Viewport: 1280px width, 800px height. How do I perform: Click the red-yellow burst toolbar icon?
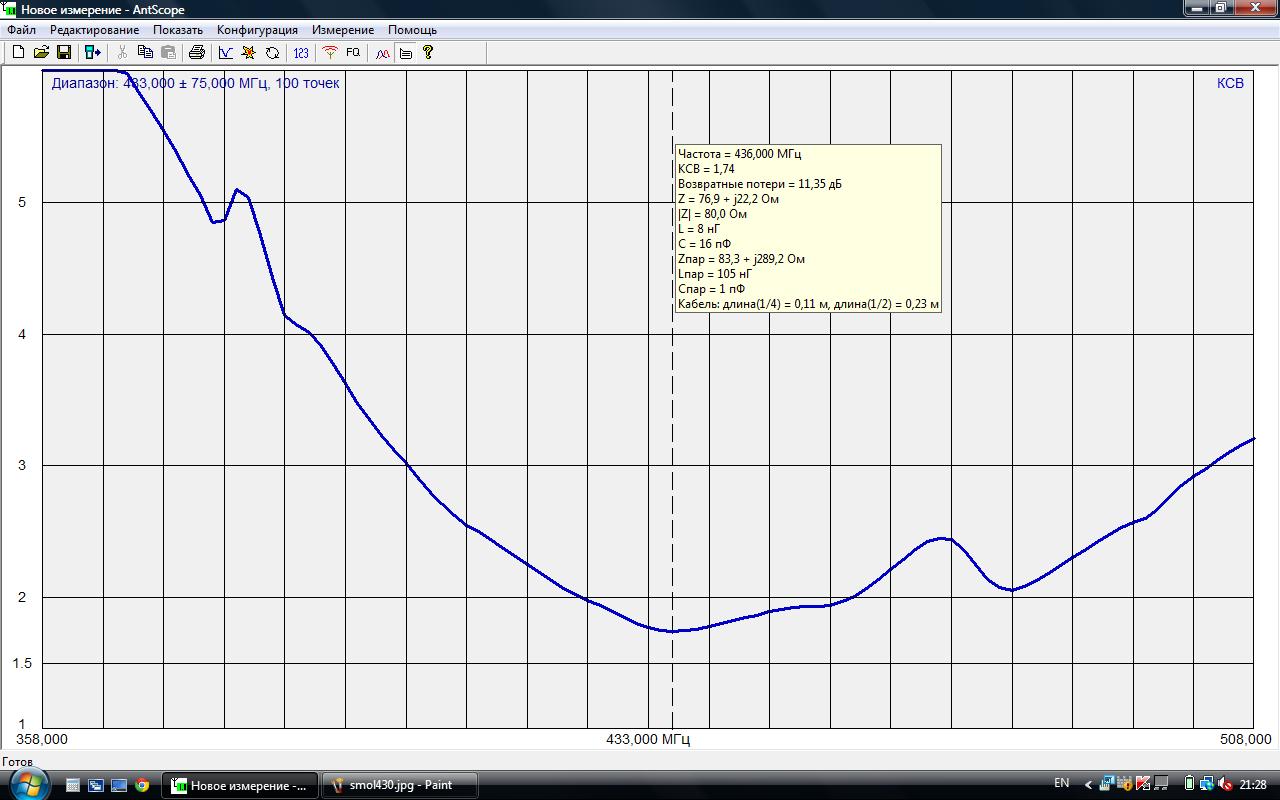(x=249, y=53)
